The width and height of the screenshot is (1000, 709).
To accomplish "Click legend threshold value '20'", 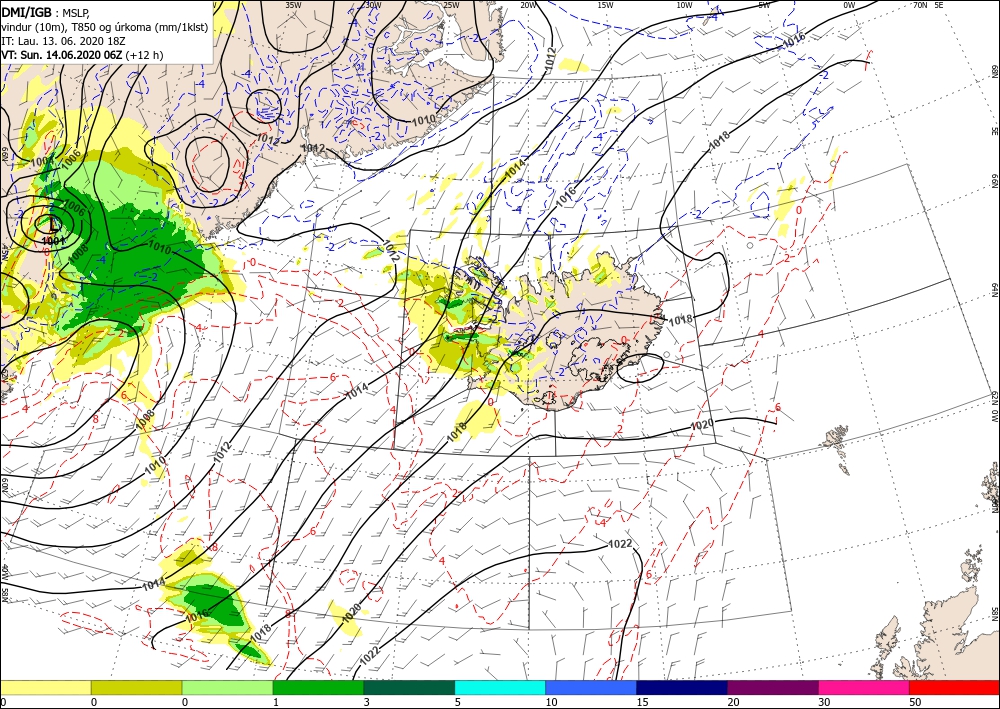I will coord(733,702).
